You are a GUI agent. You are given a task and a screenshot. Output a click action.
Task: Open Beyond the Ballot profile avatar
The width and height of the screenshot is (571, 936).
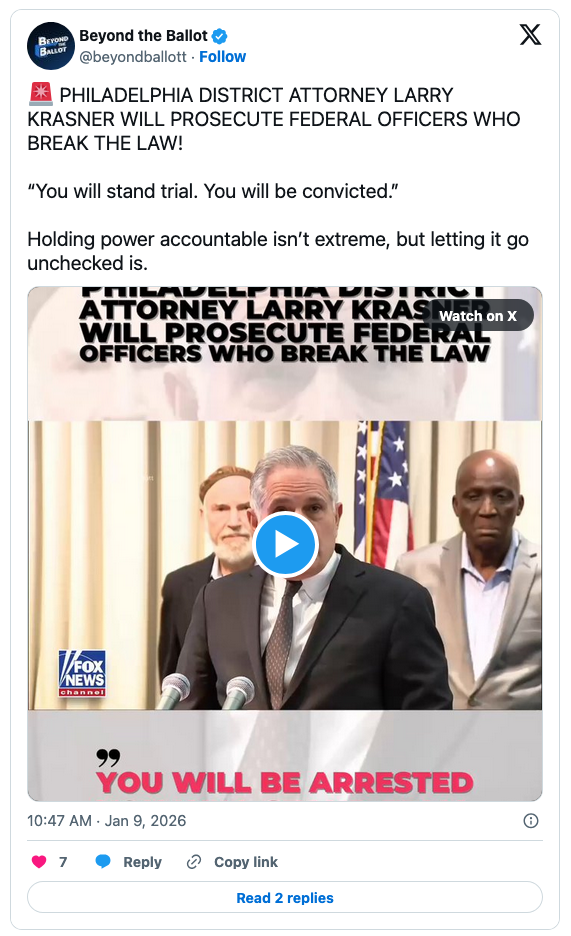[51, 46]
